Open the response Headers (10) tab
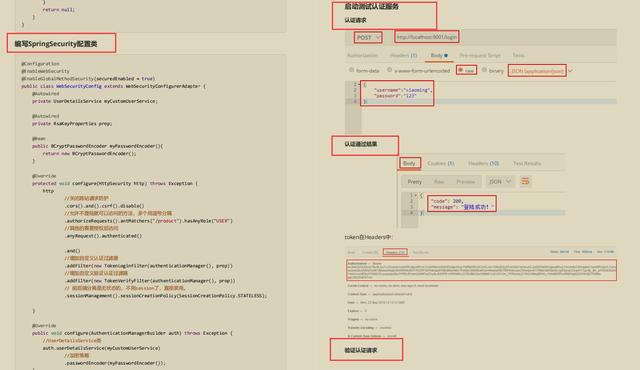Viewport: 640px width, 370px height. [x=483, y=163]
